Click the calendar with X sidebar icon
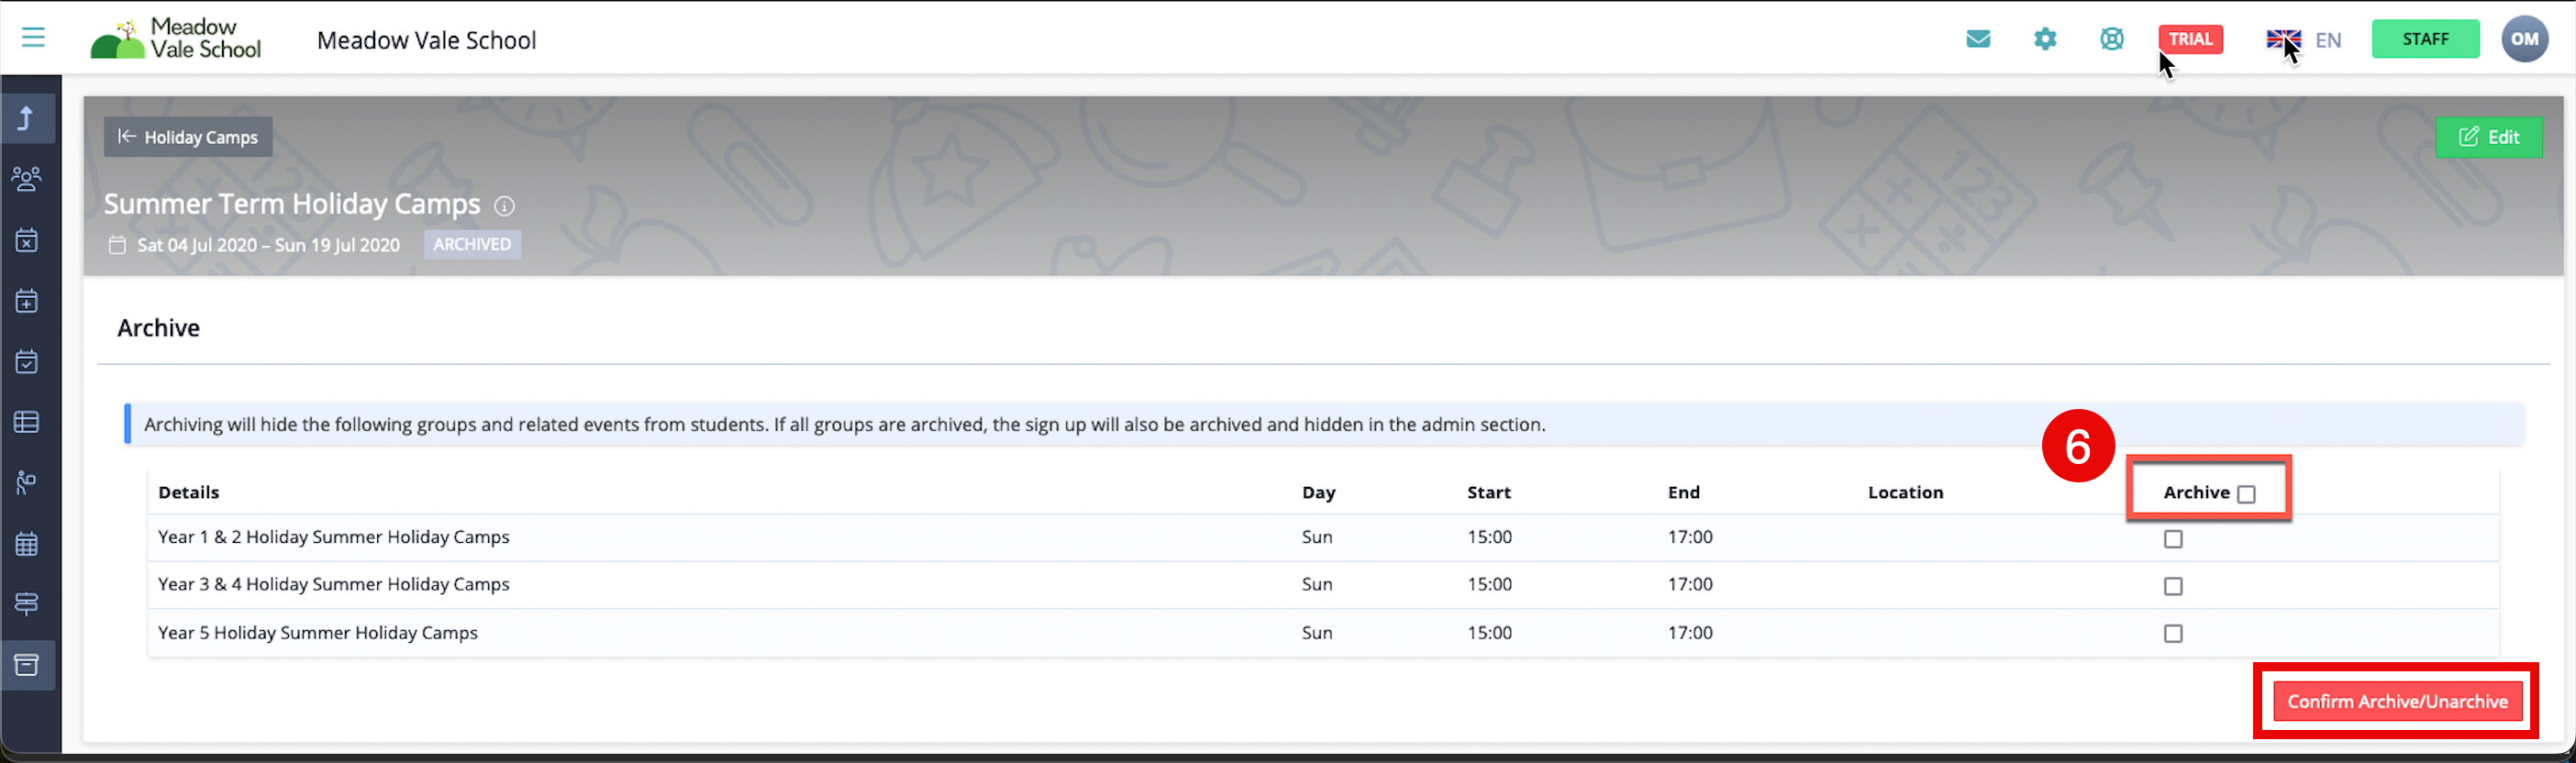Image resolution: width=2576 pixels, height=763 pixels. 27,240
